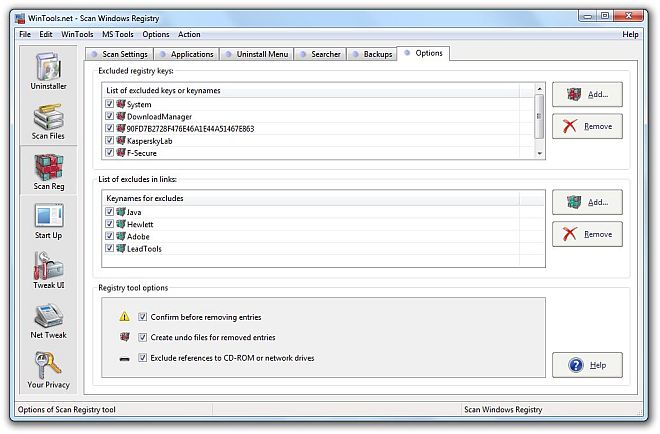Open the Tweak UI tool
This screenshot has width=660, height=434.
48,270
